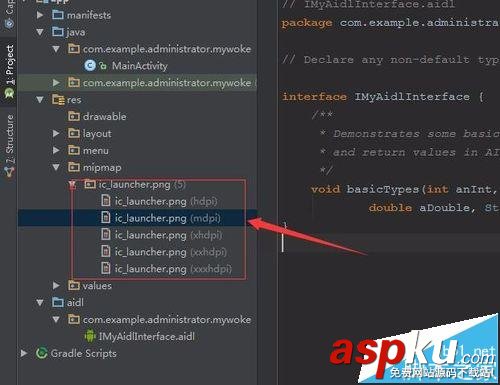Image resolution: width=500 pixels, height=385 pixels.
Task: Click the menu folder icon
Action: (74, 150)
